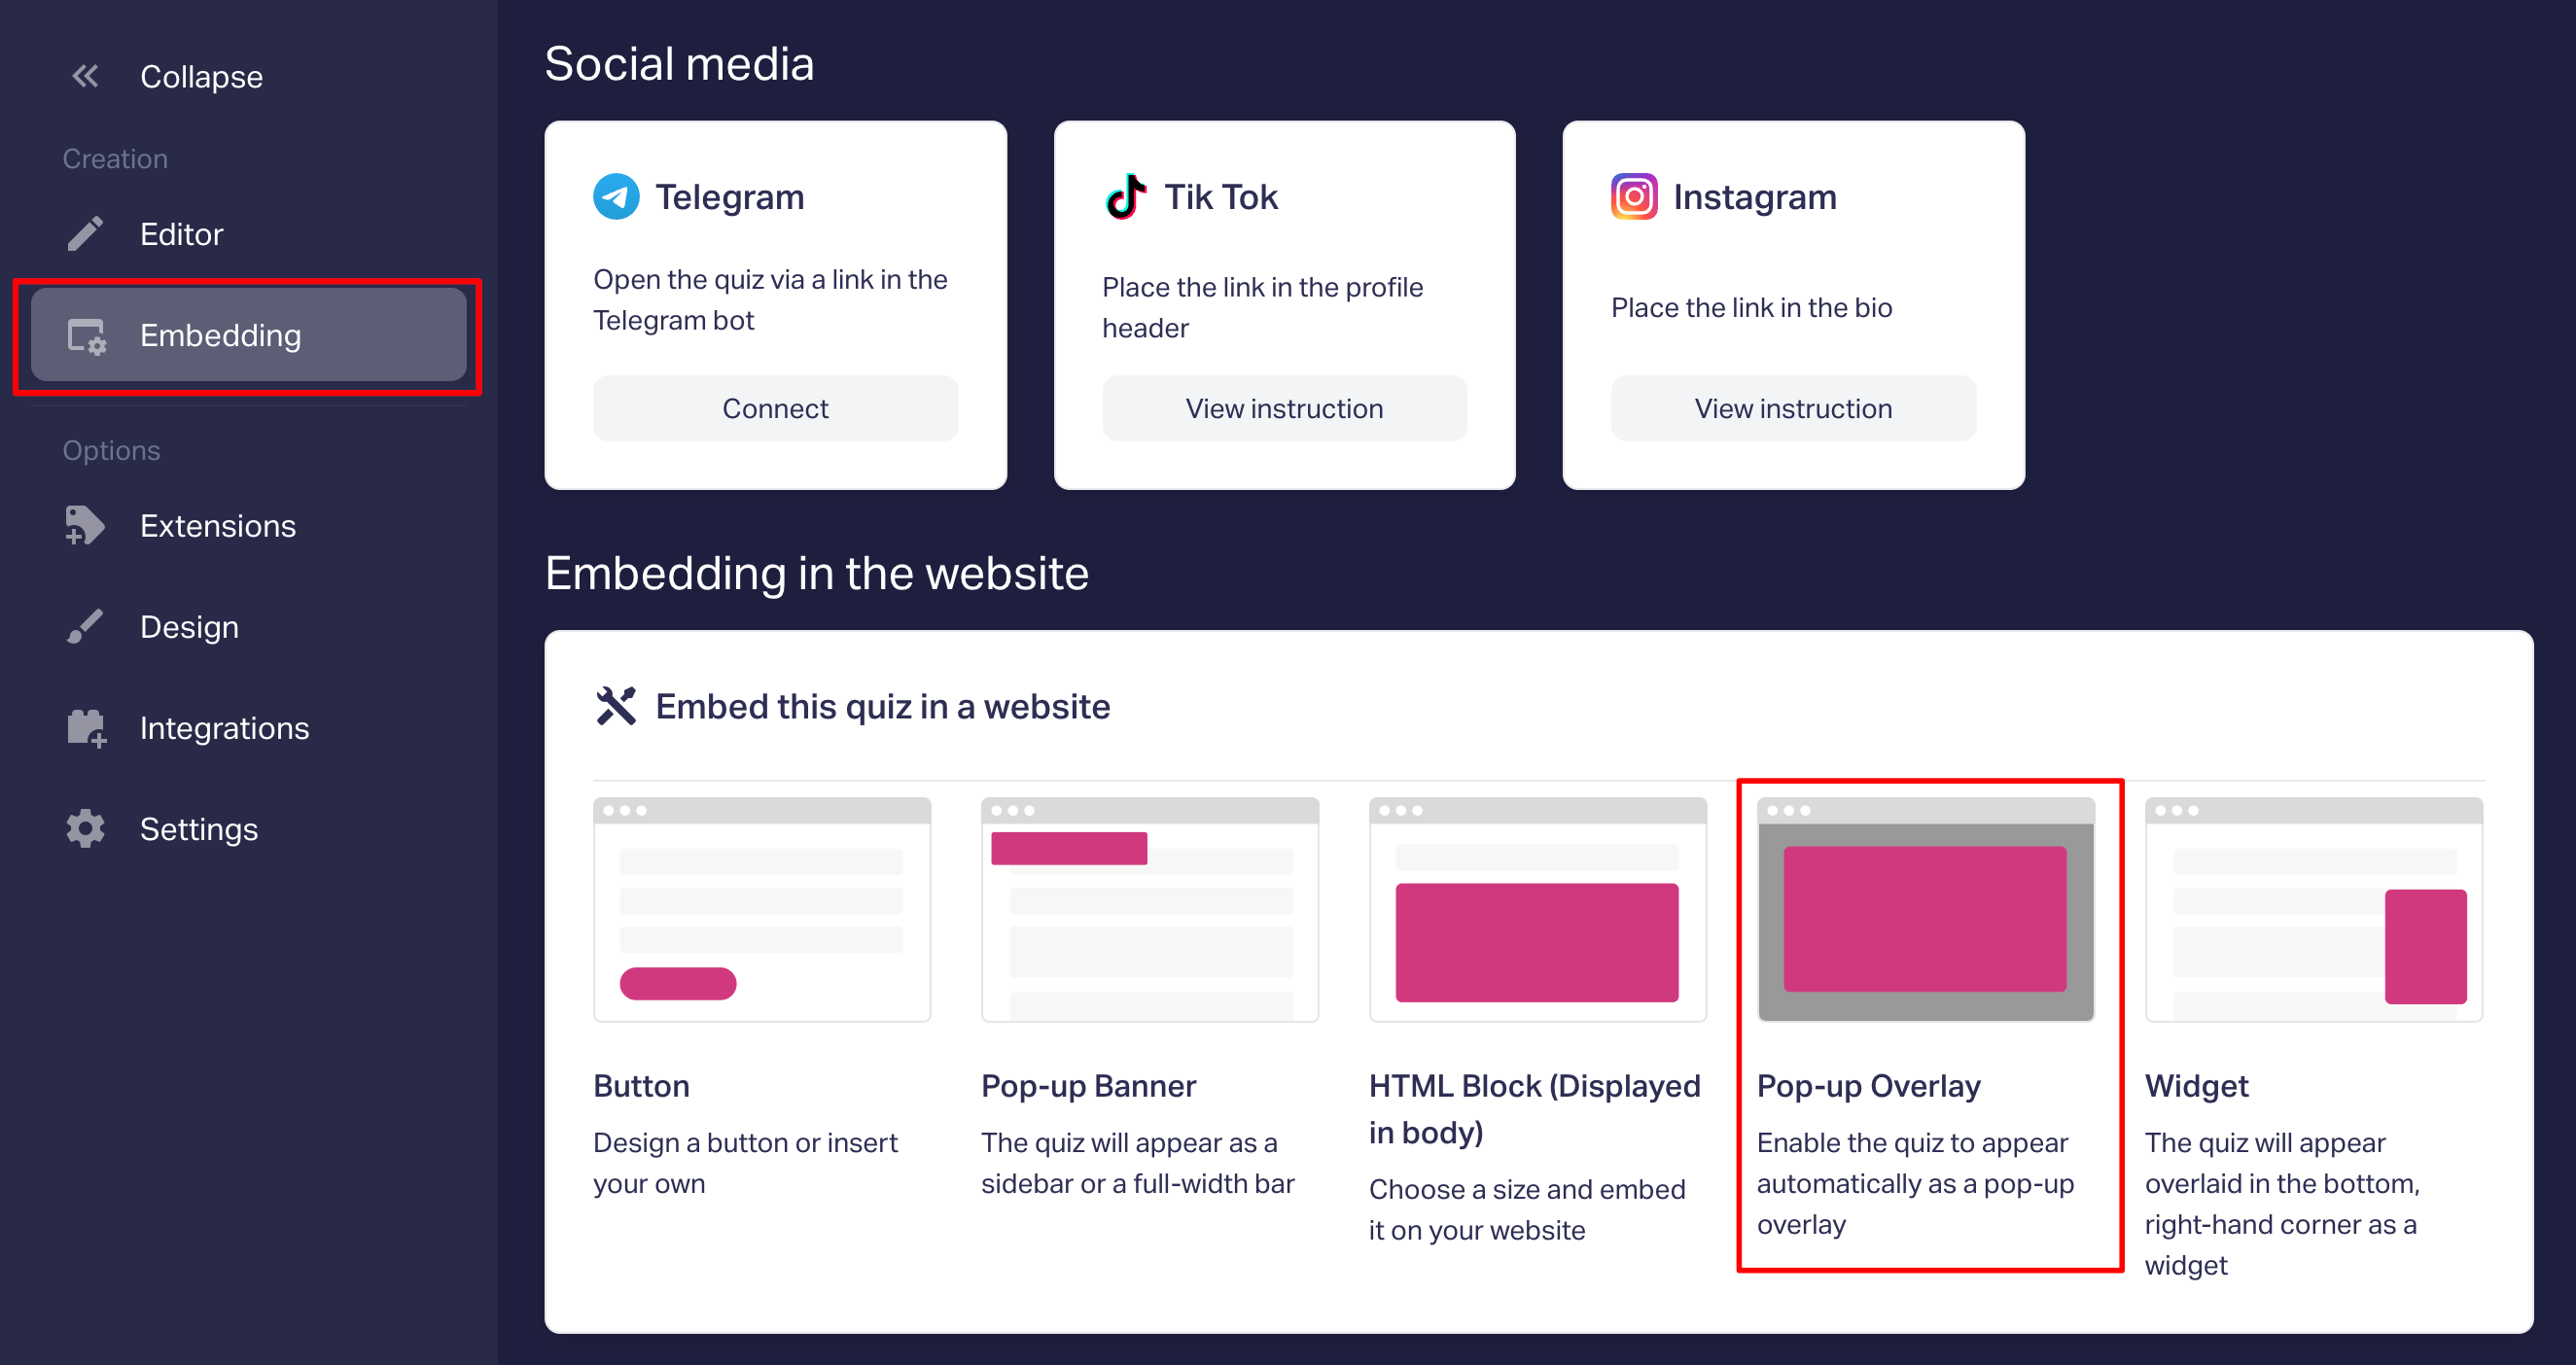Select the HTML Block embed preview
Viewport: 2576px width, 1365px height.
(x=1537, y=909)
